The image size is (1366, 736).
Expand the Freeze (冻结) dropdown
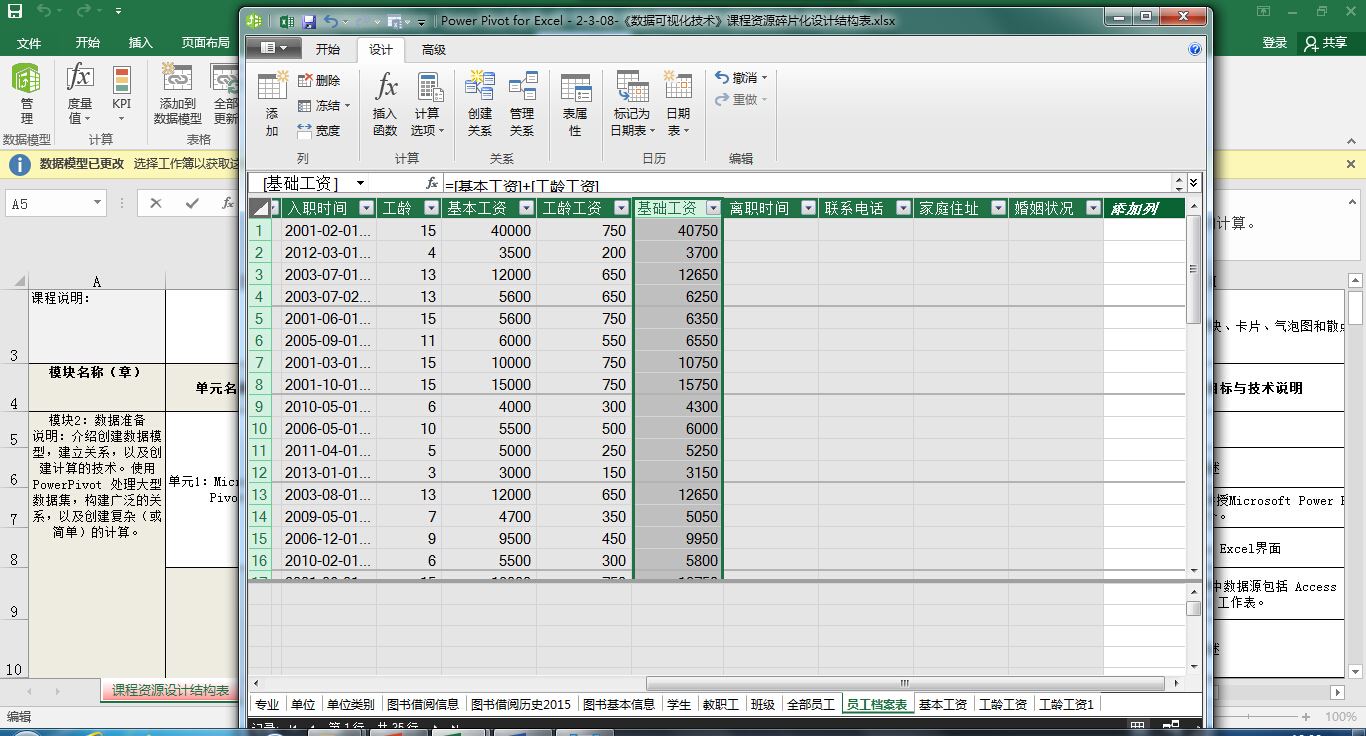347,105
